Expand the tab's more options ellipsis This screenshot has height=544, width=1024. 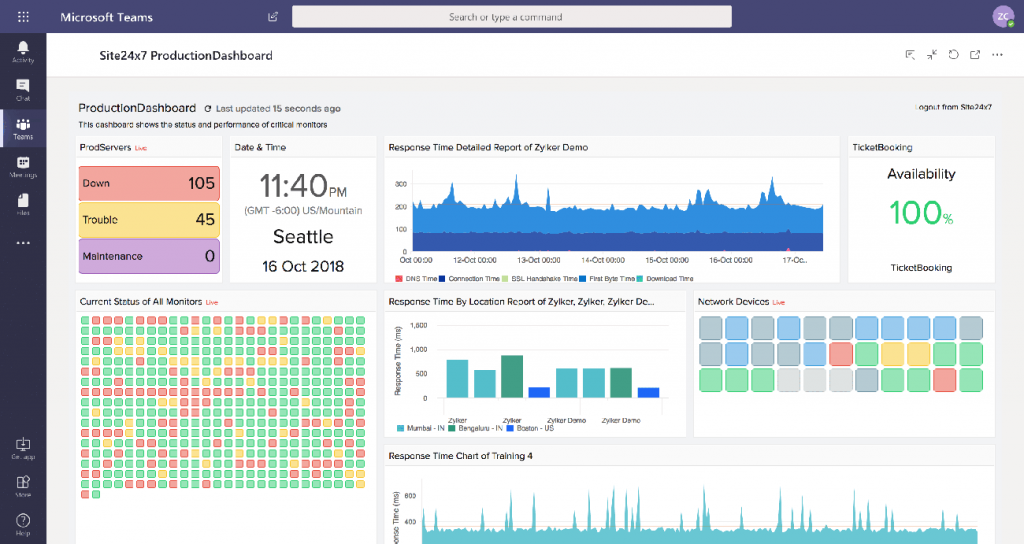[x=996, y=55]
